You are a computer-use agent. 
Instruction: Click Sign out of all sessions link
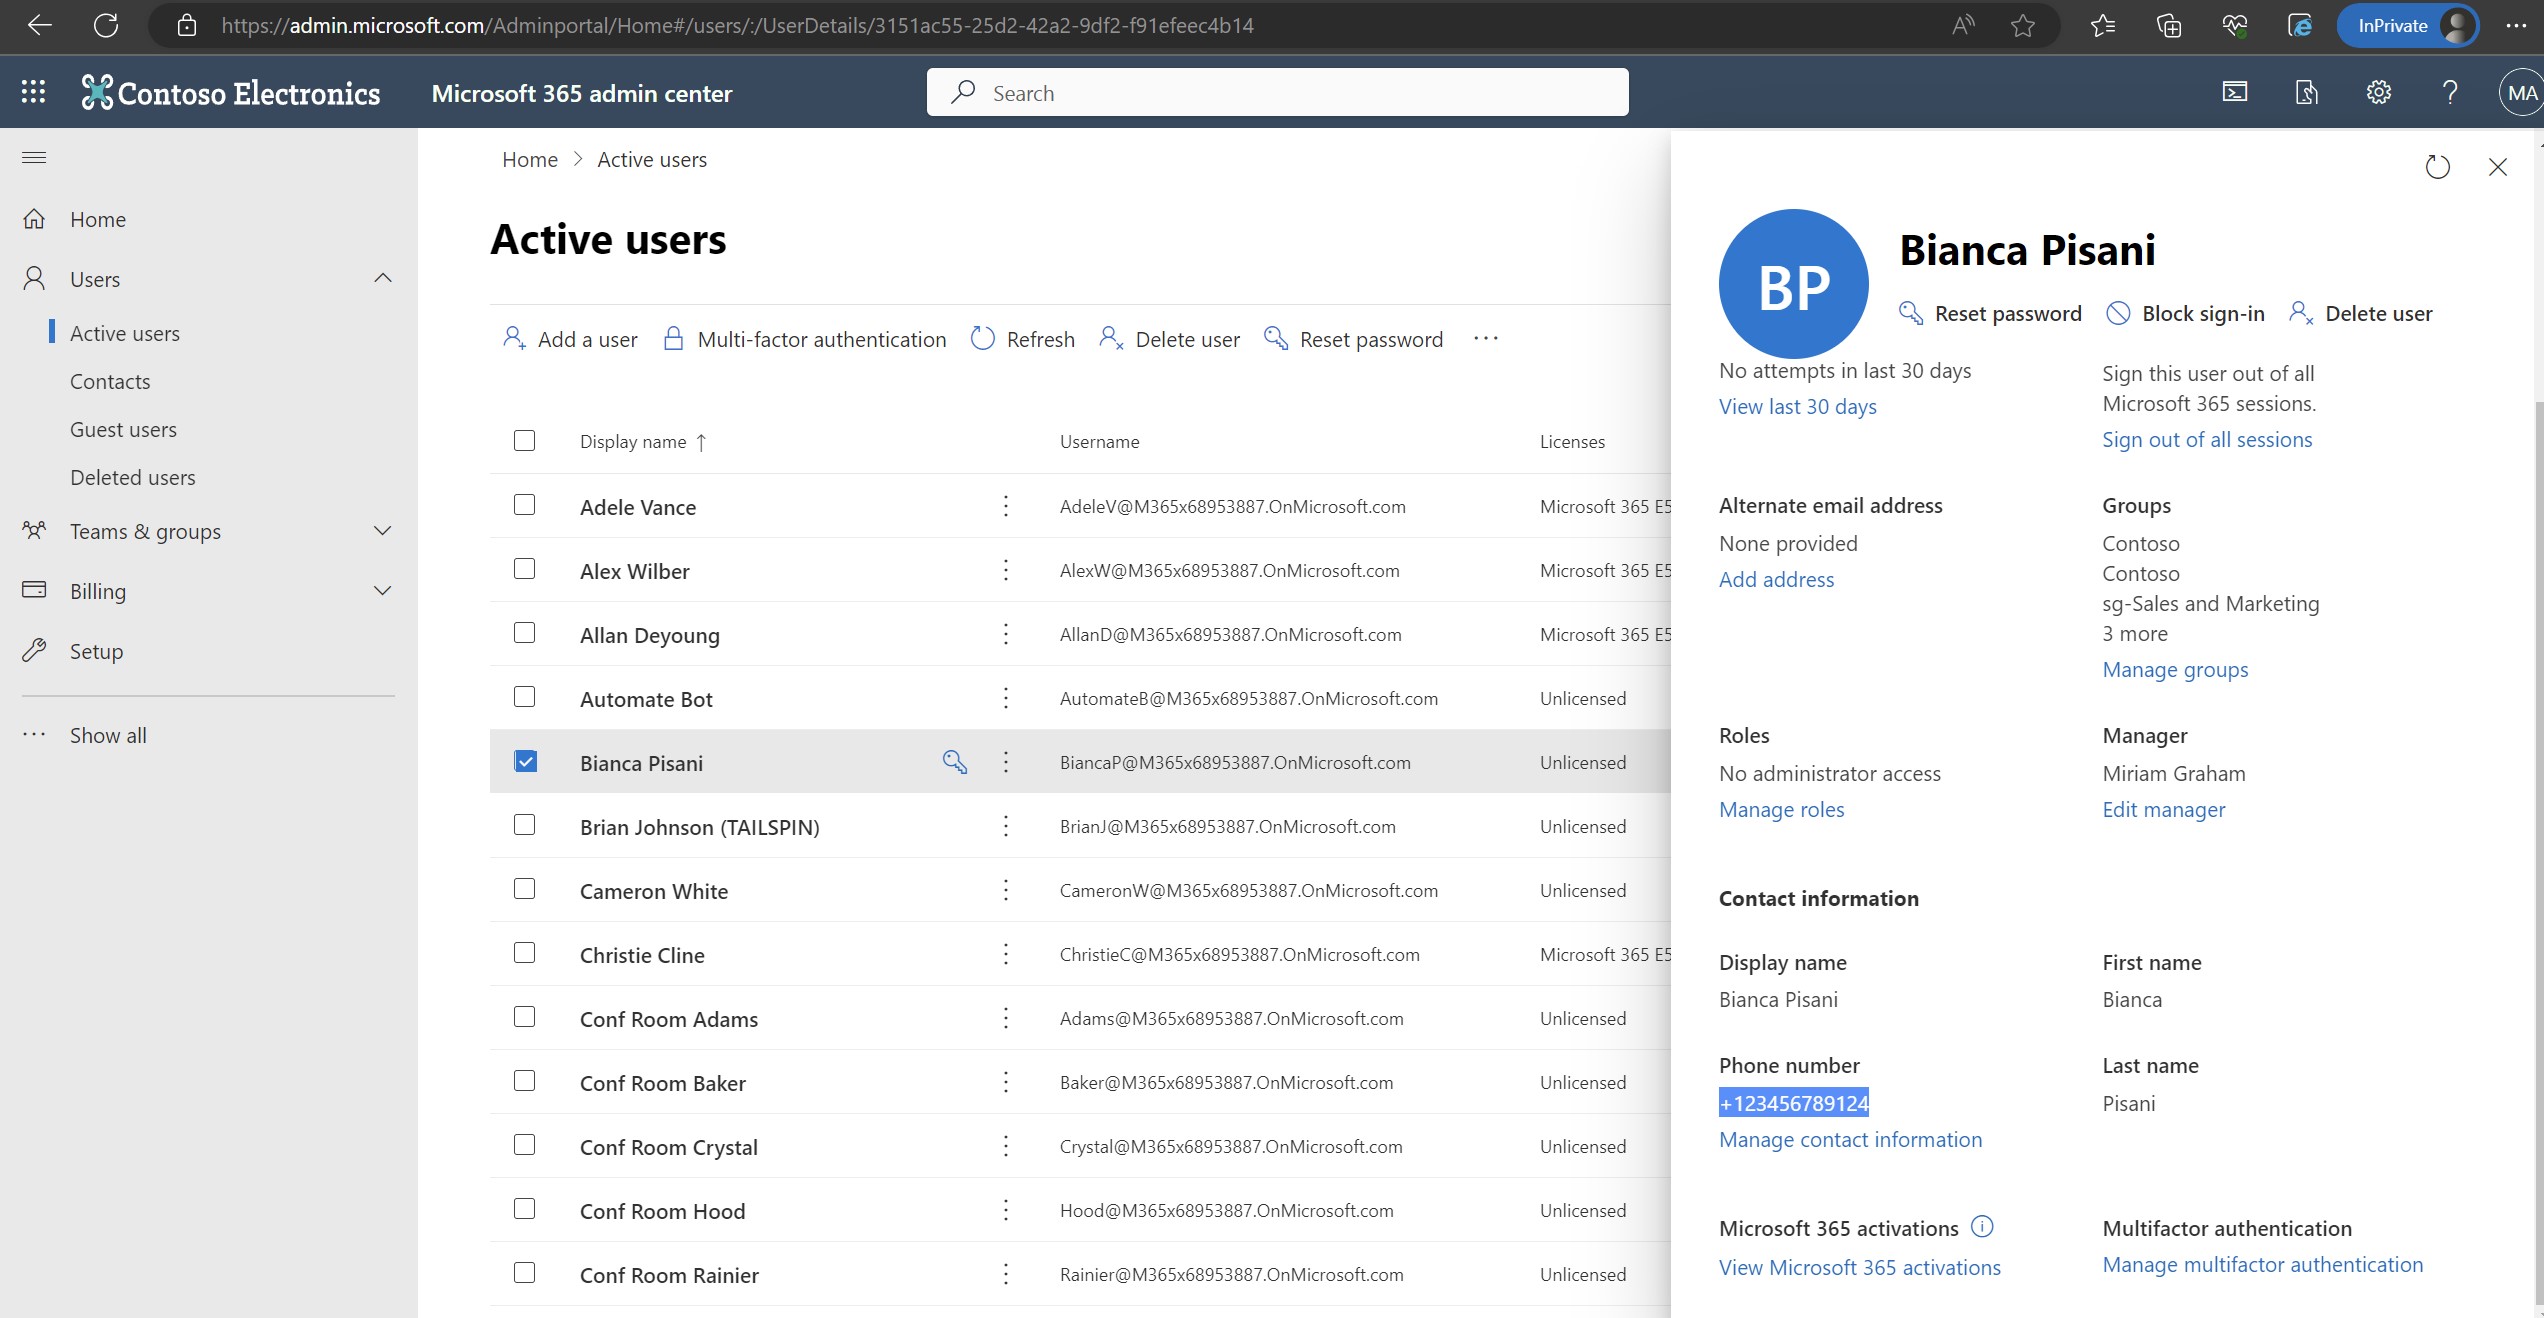2207,439
